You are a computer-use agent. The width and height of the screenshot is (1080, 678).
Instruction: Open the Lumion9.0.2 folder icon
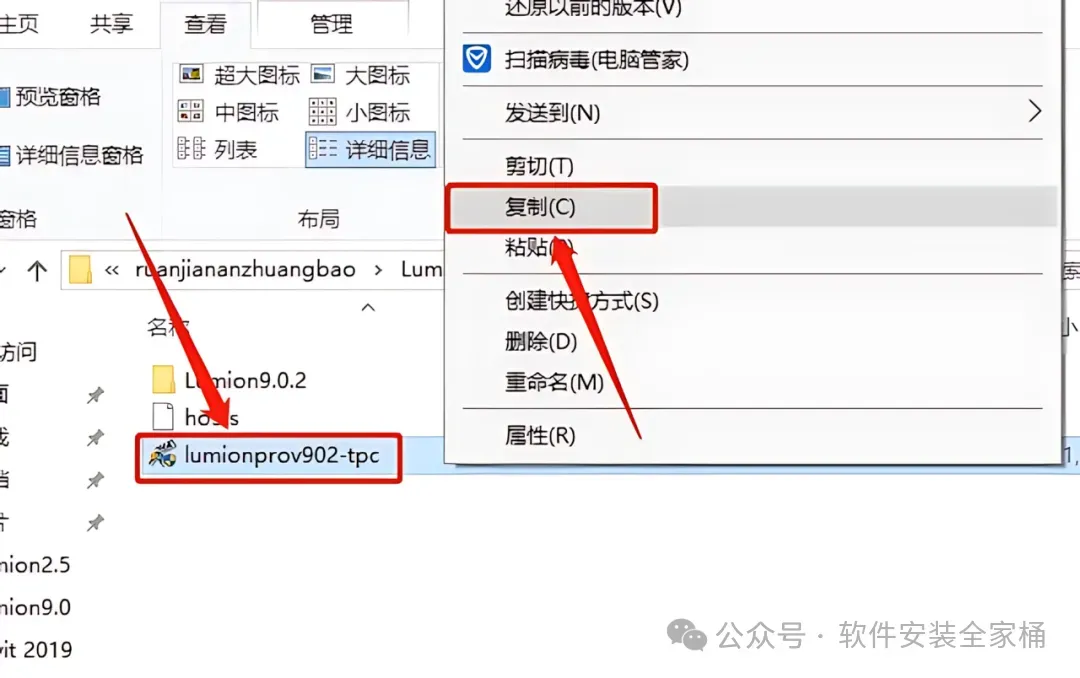(x=163, y=380)
